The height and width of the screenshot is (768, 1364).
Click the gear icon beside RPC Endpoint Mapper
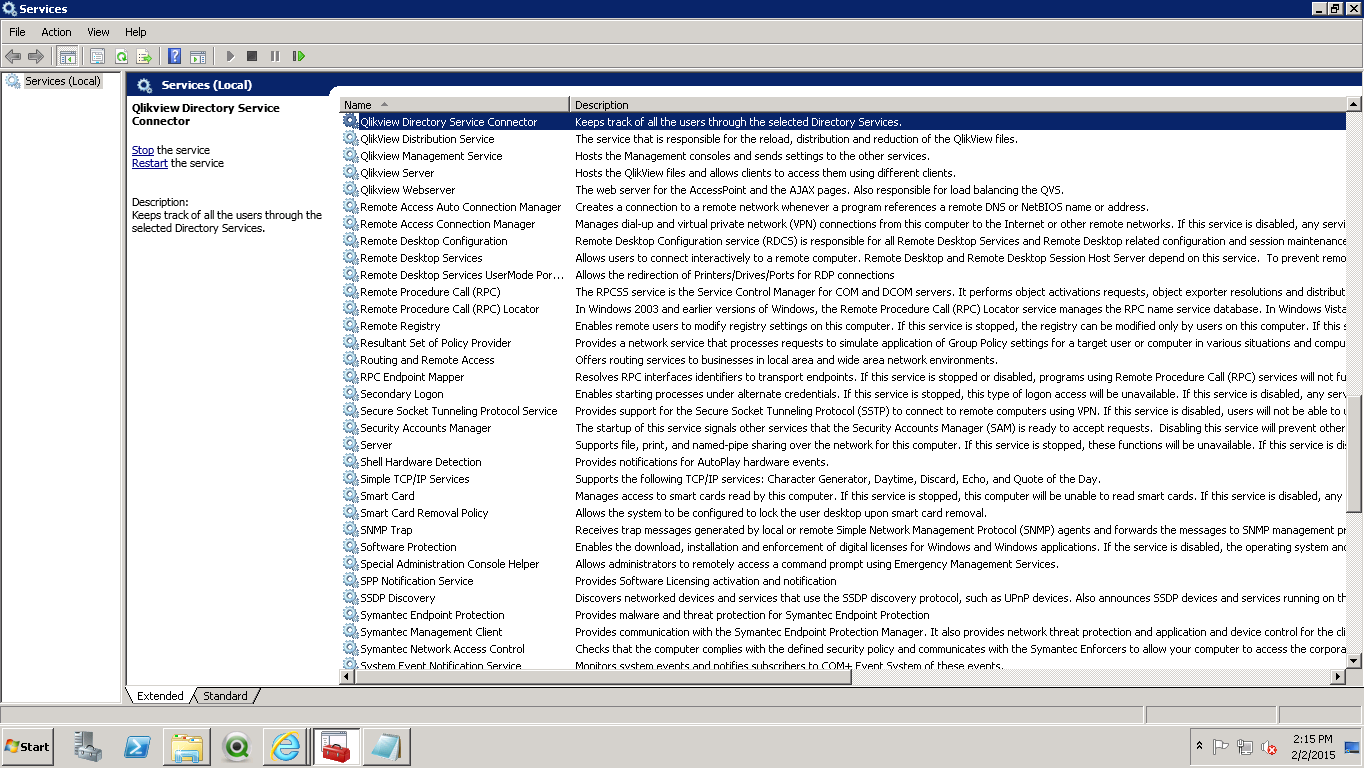click(x=350, y=377)
